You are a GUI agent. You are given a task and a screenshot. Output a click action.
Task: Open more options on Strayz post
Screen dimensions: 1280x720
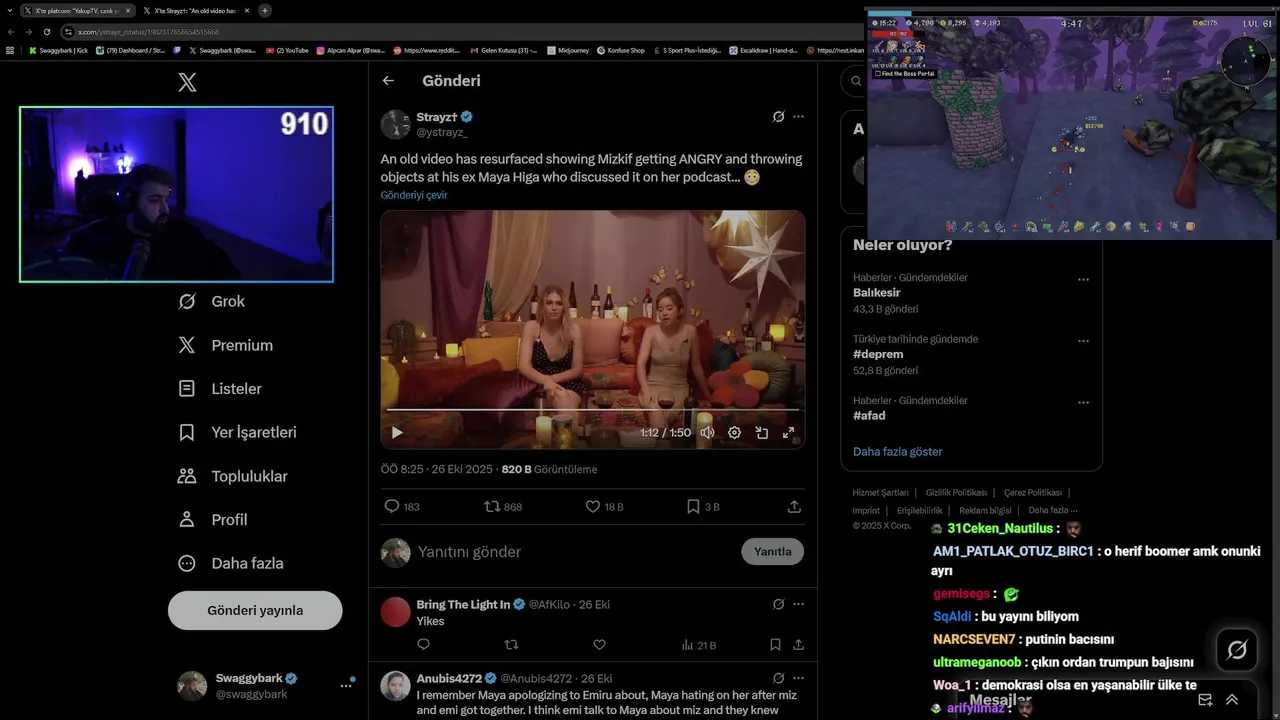click(798, 117)
